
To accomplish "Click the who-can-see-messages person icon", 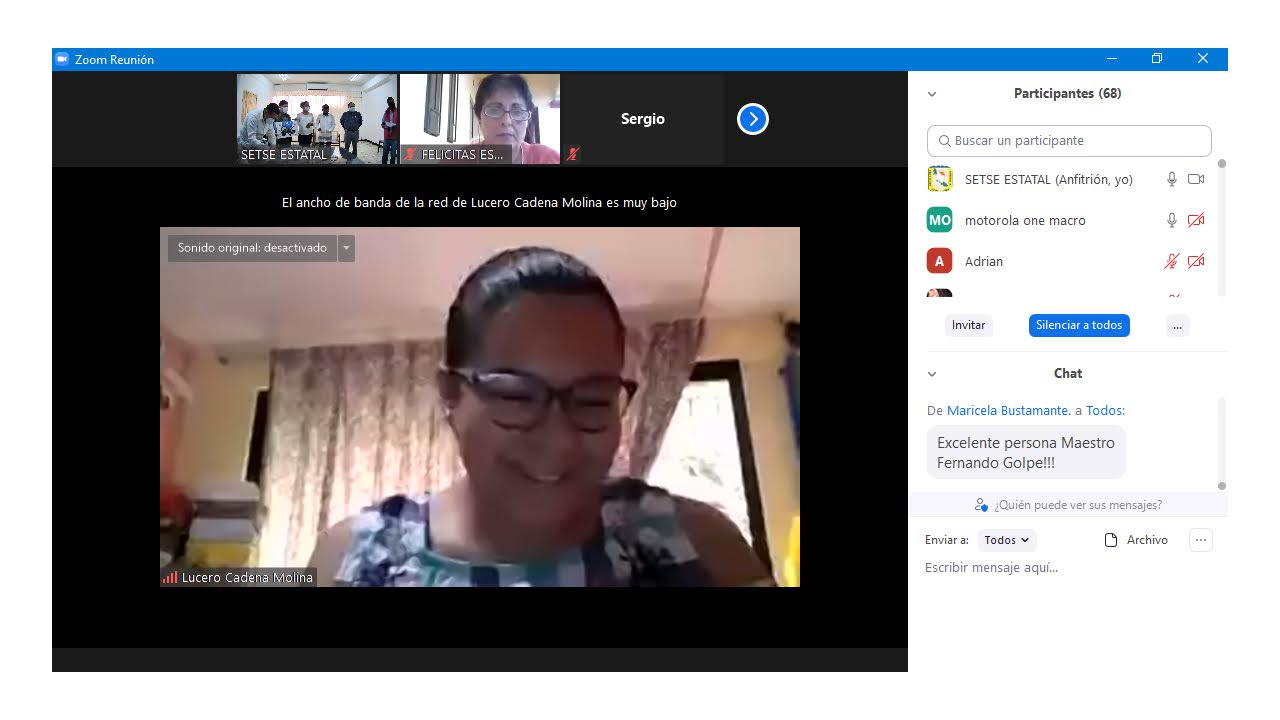I will coord(981,505).
